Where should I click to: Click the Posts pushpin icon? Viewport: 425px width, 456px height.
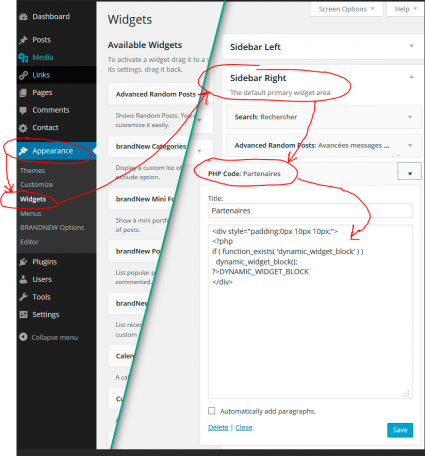pos(23,40)
